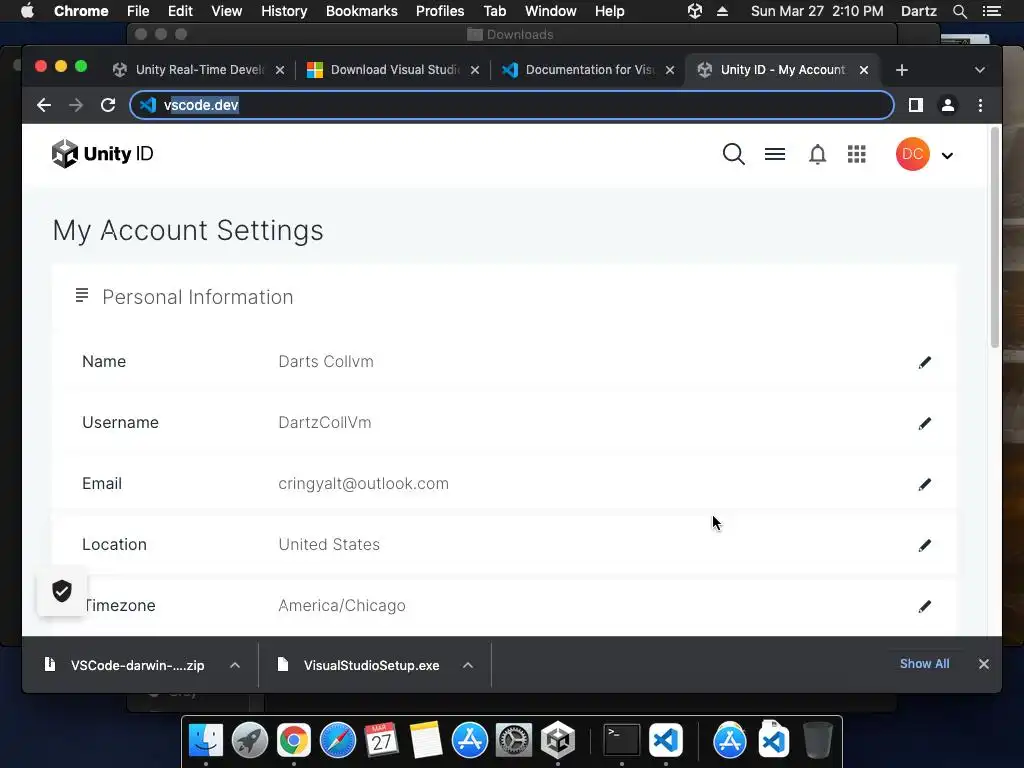Open Control Center in menu bar
The width and height of the screenshot is (1024, 768).
click(991, 11)
